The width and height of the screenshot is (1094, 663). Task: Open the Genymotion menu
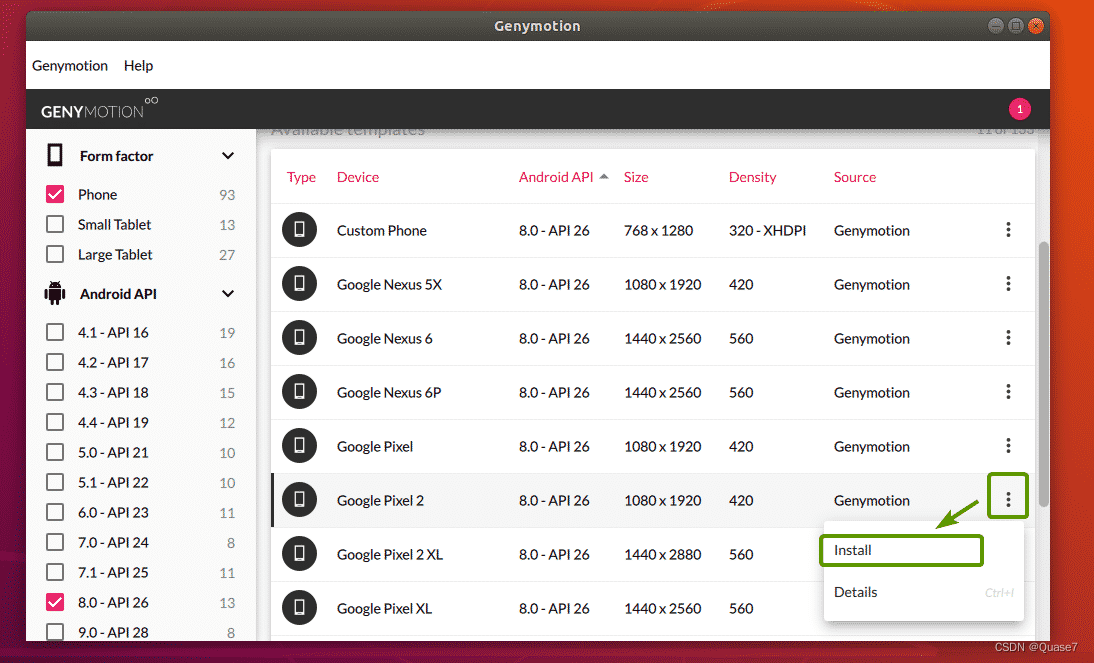click(x=70, y=66)
